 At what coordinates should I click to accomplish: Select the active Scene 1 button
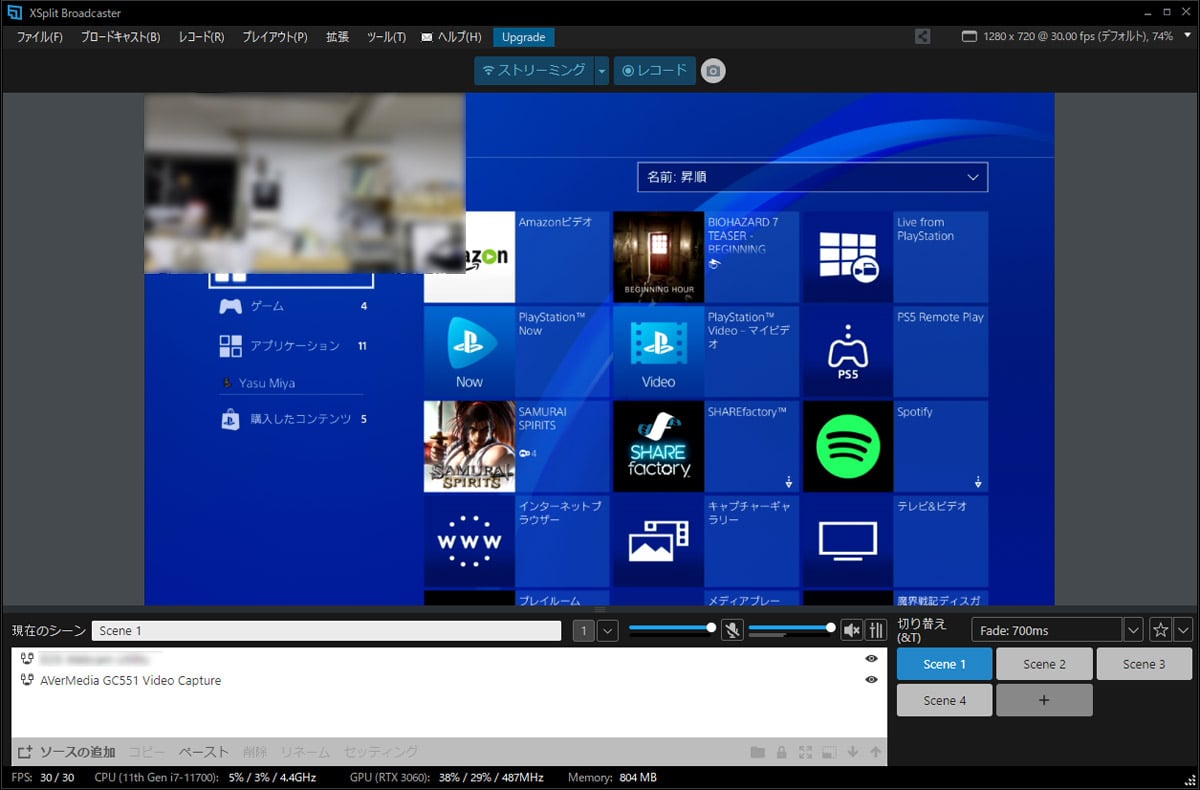point(945,664)
